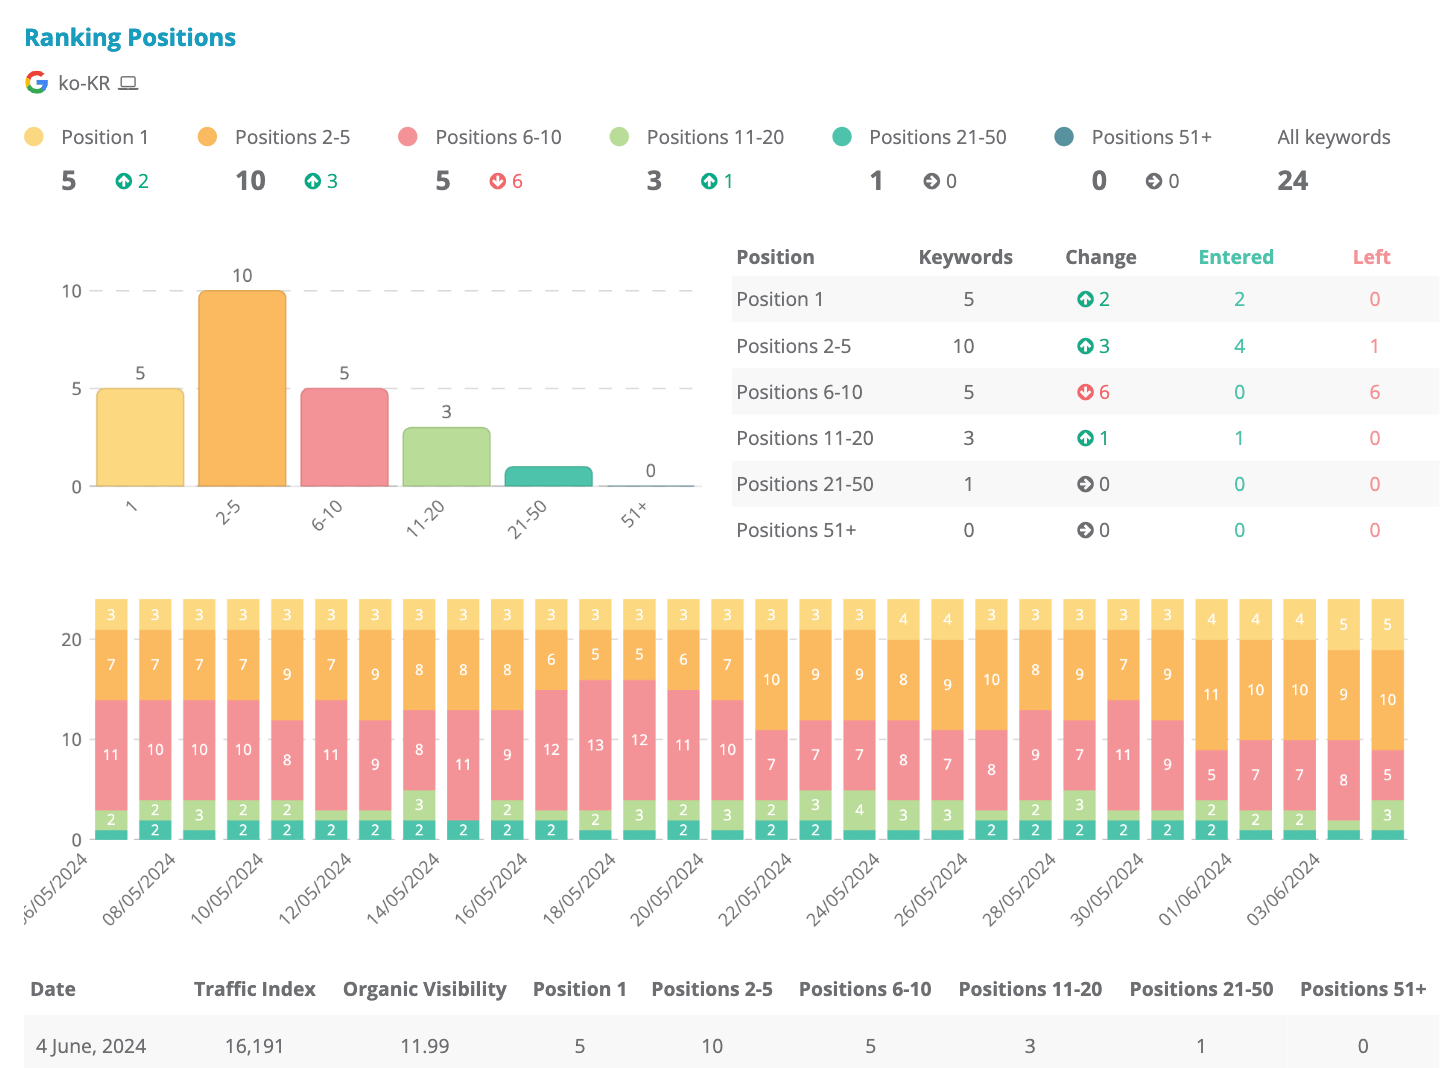Click the neutral arrow in Positions 21-50 table row
Image resolution: width=1440 pixels, height=1068 pixels.
pyautogui.click(x=1085, y=484)
